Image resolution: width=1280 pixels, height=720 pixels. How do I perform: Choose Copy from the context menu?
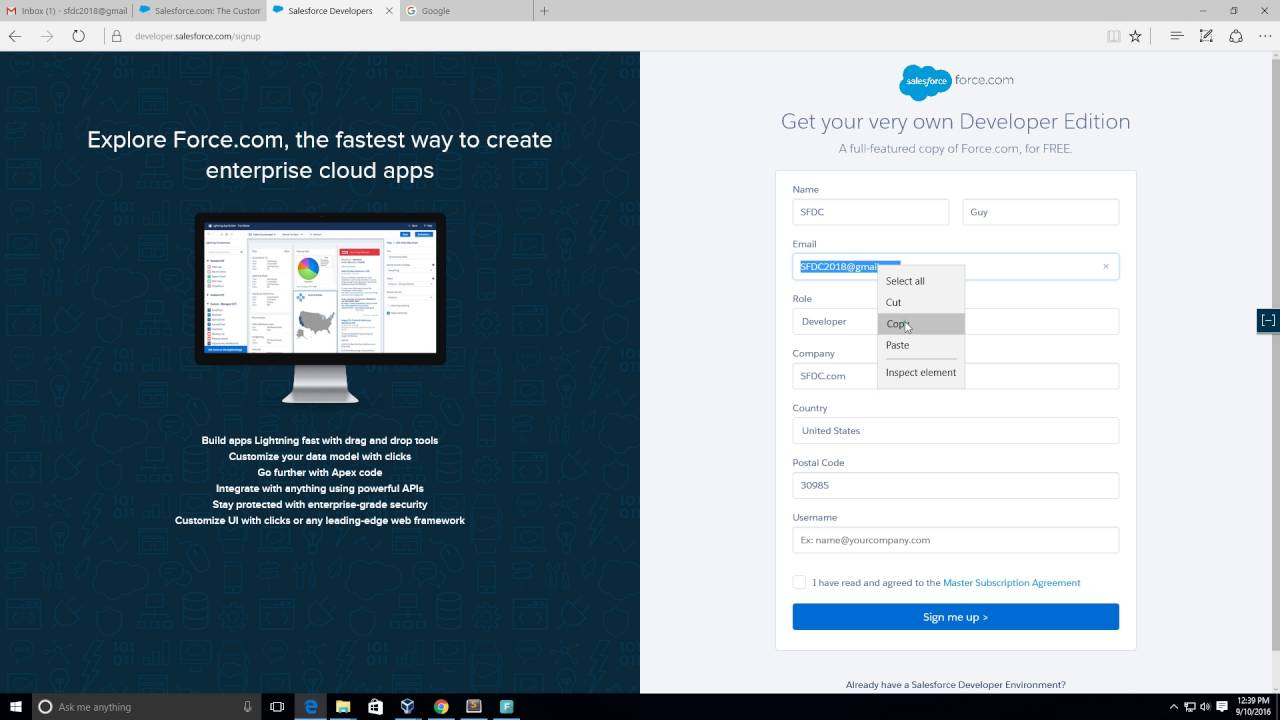(921, 324)
